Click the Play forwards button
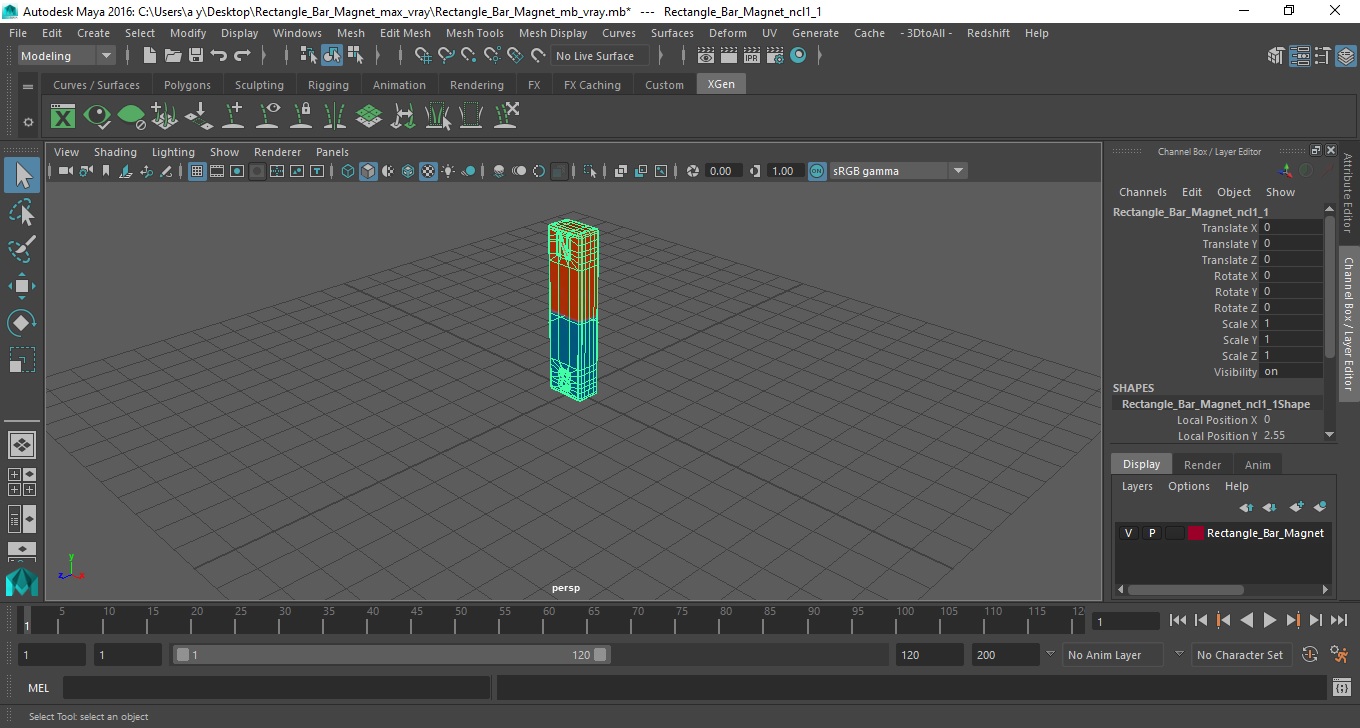1360x728 pixels. click(x=1270, y=621)
